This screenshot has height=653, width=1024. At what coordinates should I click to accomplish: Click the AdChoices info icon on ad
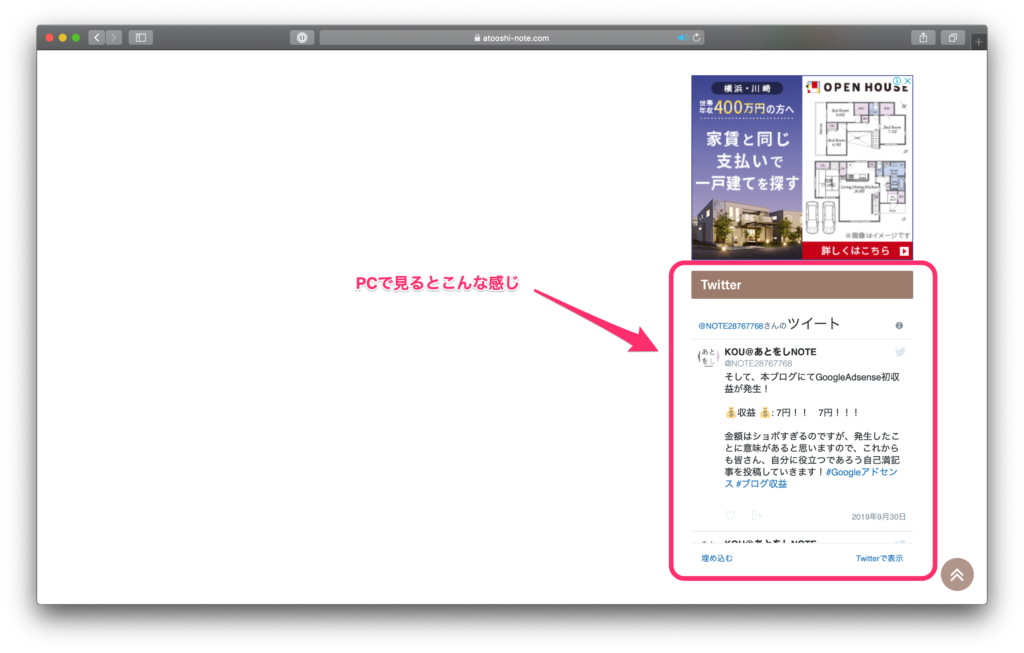tap(897, 81)
